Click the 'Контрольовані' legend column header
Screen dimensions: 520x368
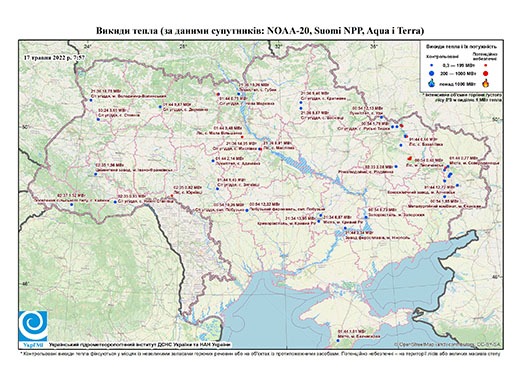441,56
